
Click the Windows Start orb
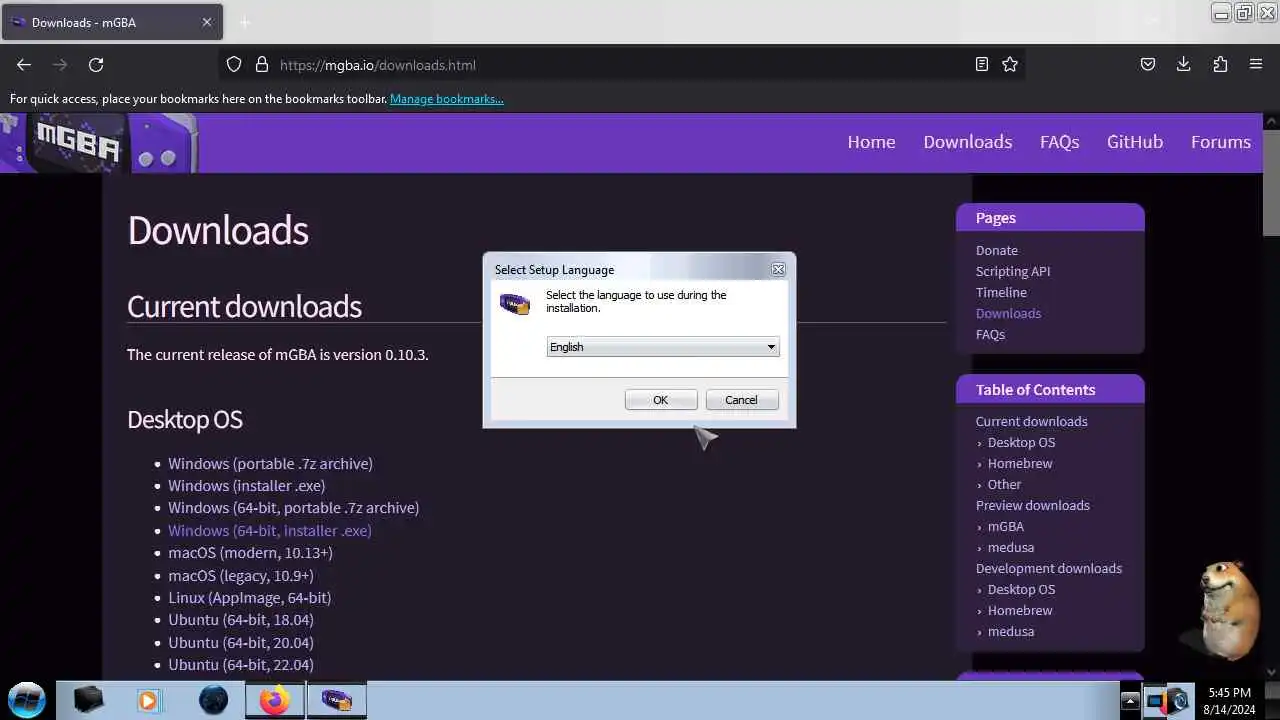tap(27, 699)
